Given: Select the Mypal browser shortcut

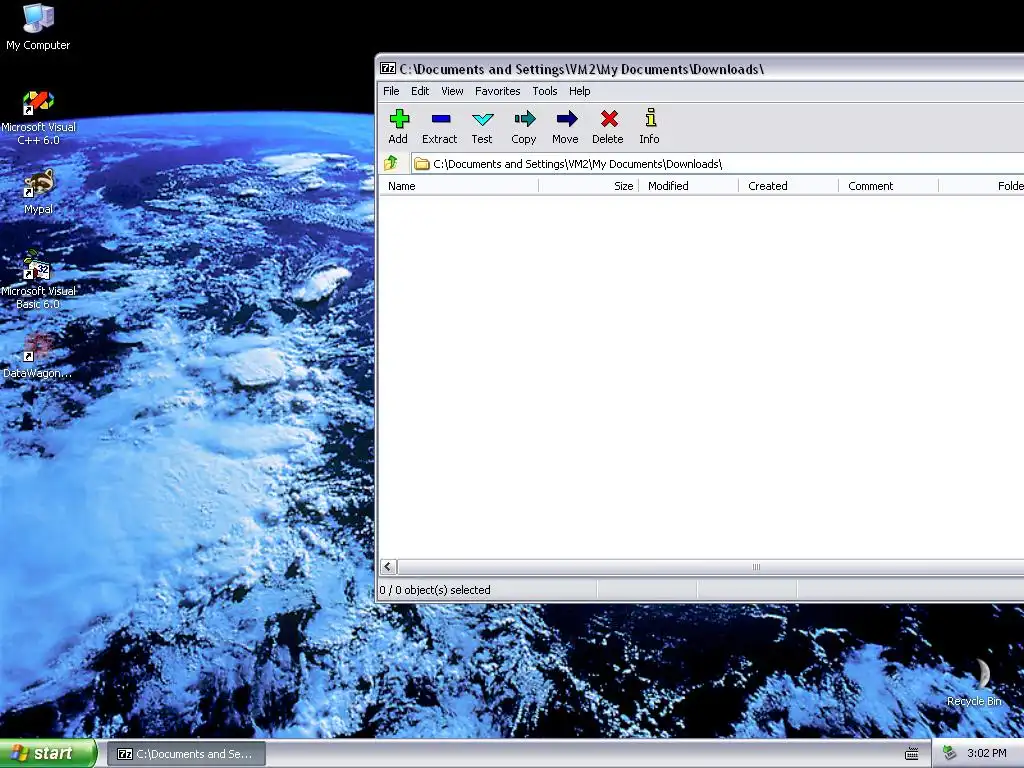Looking at the screenshot, I should tap(38, 192).
